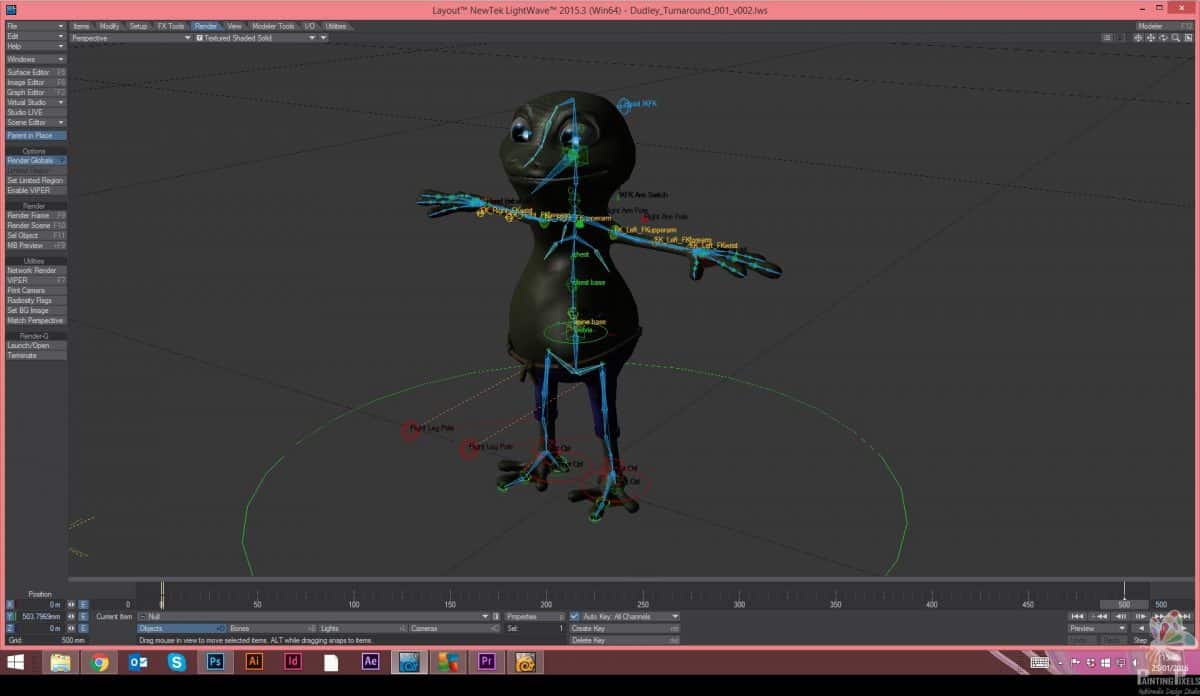The width and height of the screenshot is (1200, 696).
Task: Click the Skype taskbar icon
Action: pos(176,662)
